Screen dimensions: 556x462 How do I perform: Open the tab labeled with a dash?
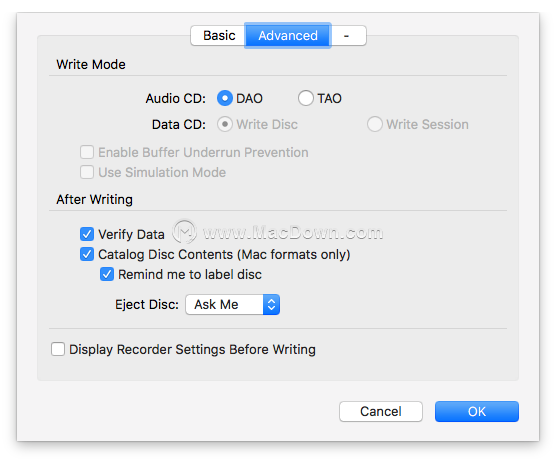click(x=348, y=35)
